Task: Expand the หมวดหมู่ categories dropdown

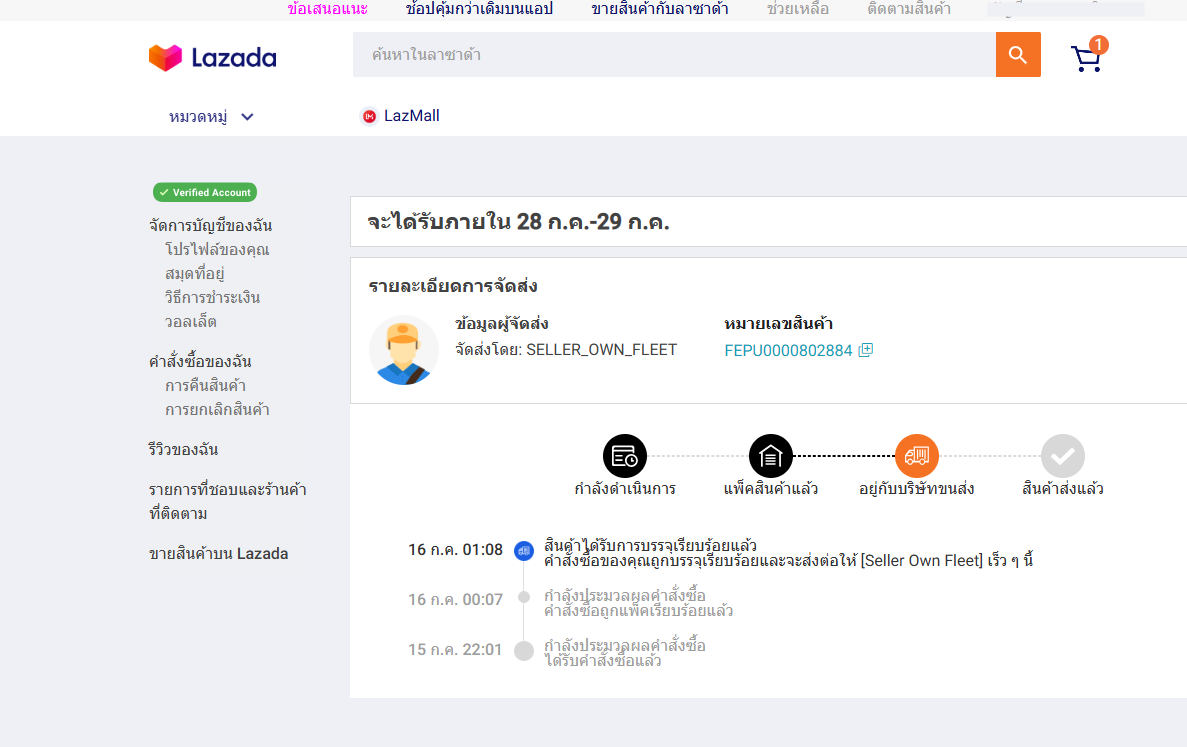Action: coord(211,117)
